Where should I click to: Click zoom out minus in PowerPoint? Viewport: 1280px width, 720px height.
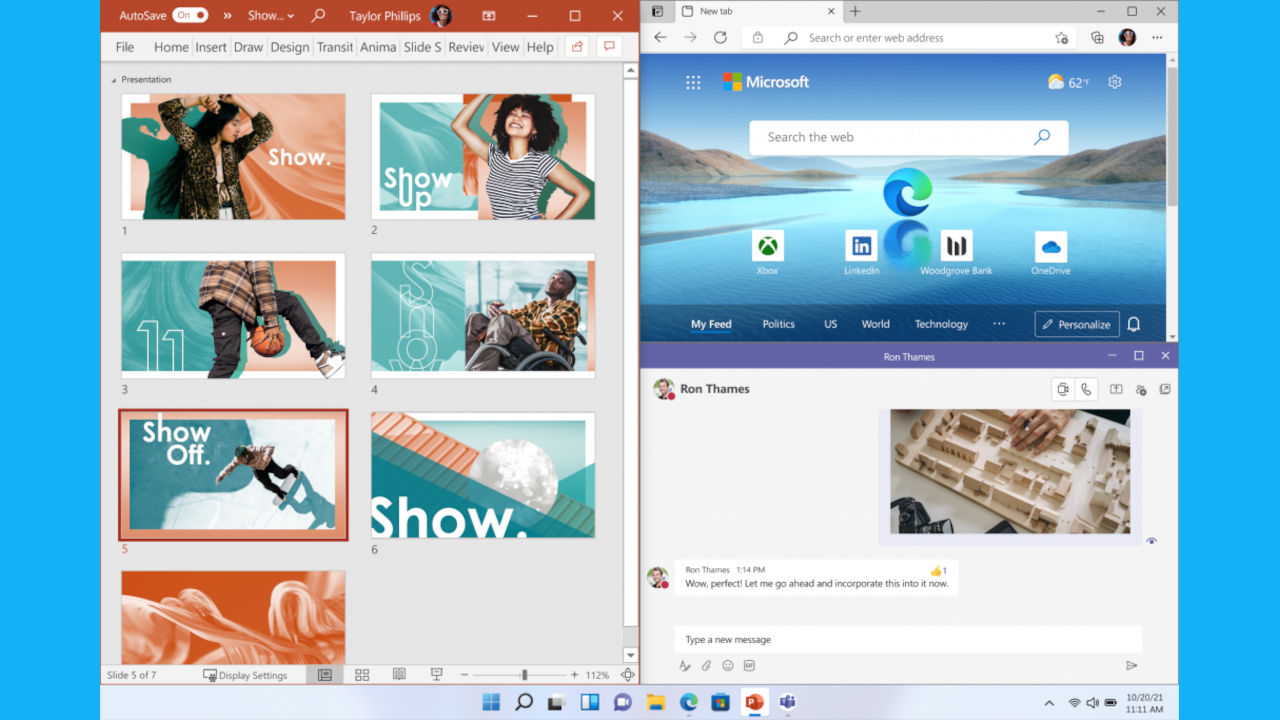[x=464, y=675]
